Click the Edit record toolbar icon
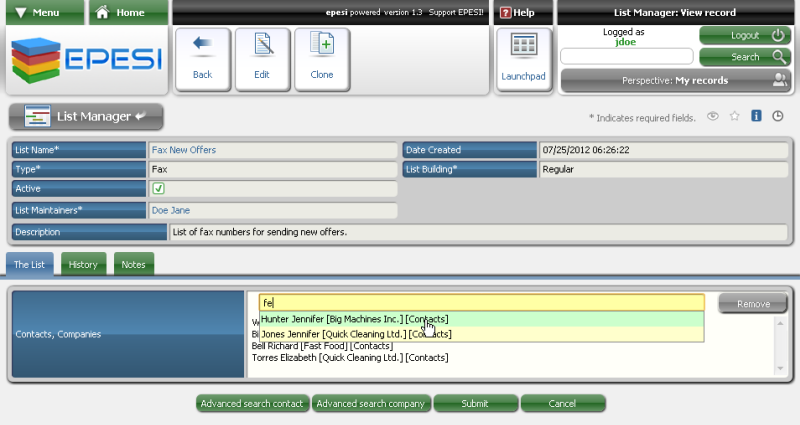The image size is (800, 425). [262, 57]
